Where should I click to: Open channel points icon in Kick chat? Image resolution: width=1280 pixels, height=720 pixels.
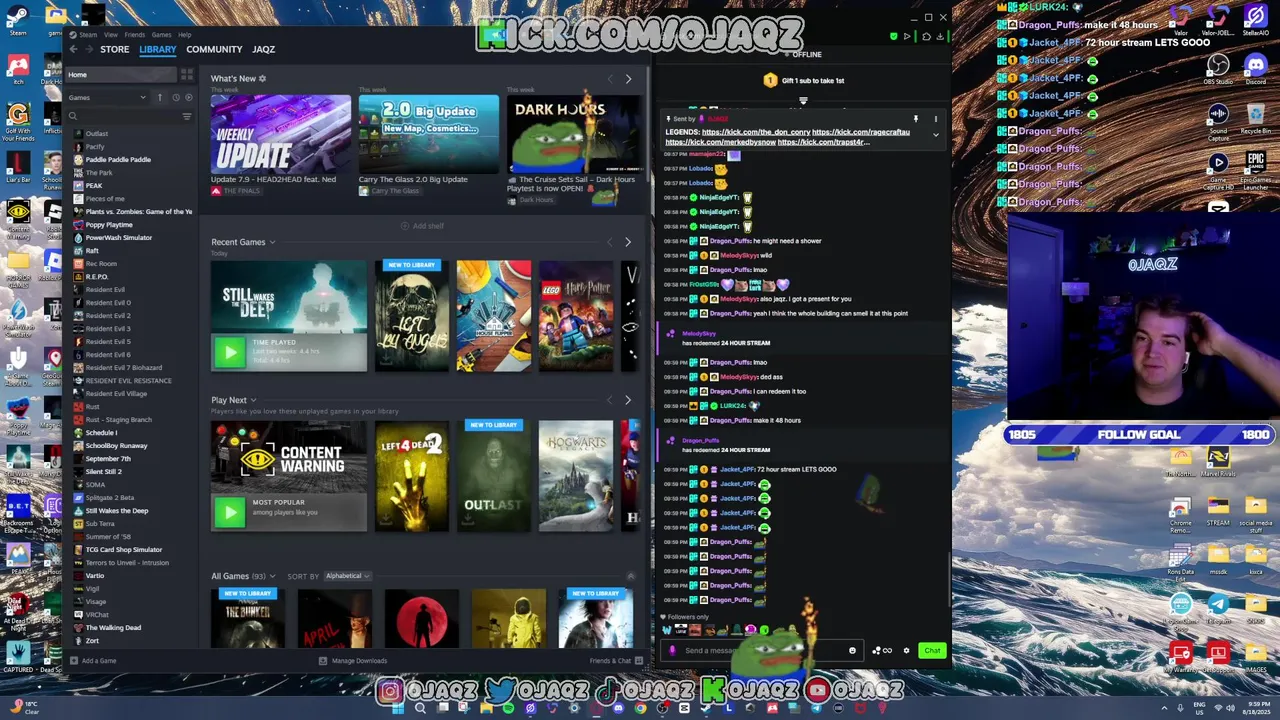pyautogui.click(x=882, y=651)
